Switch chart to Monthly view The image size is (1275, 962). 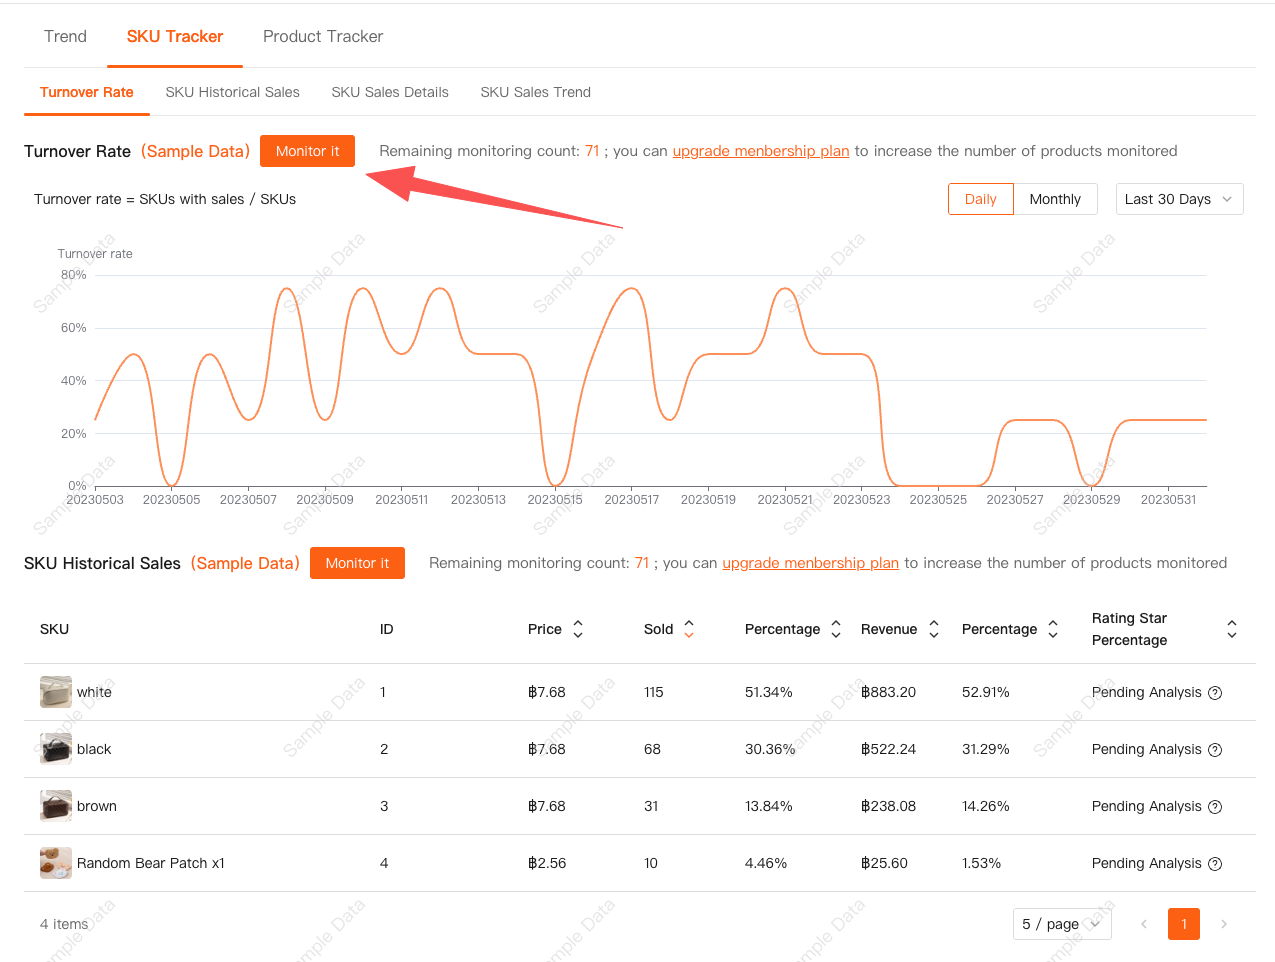(x=1055, y=199)
